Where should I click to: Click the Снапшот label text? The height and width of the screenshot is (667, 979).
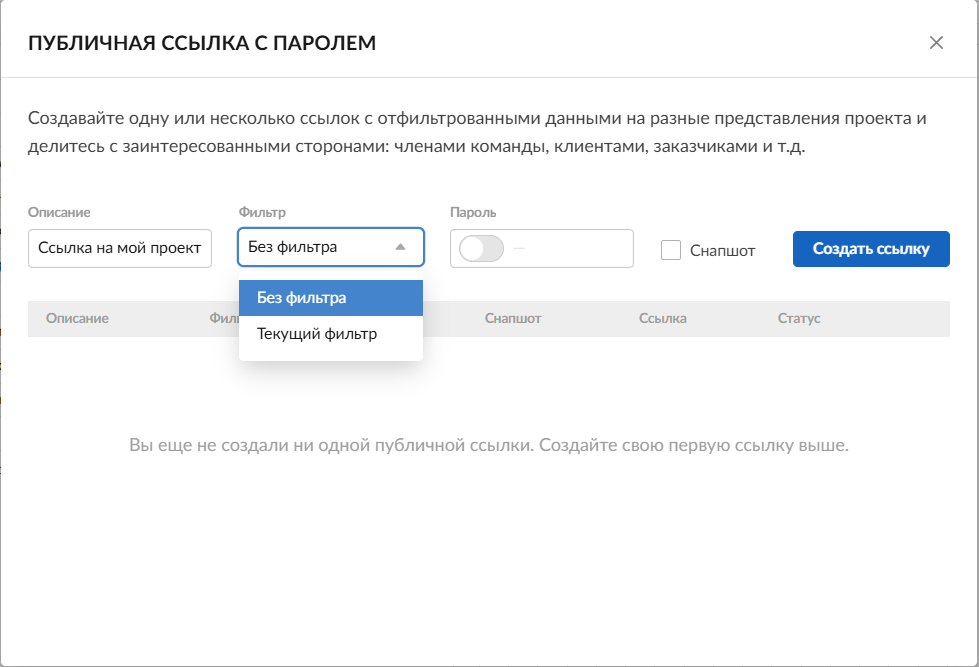pos(721,250)
